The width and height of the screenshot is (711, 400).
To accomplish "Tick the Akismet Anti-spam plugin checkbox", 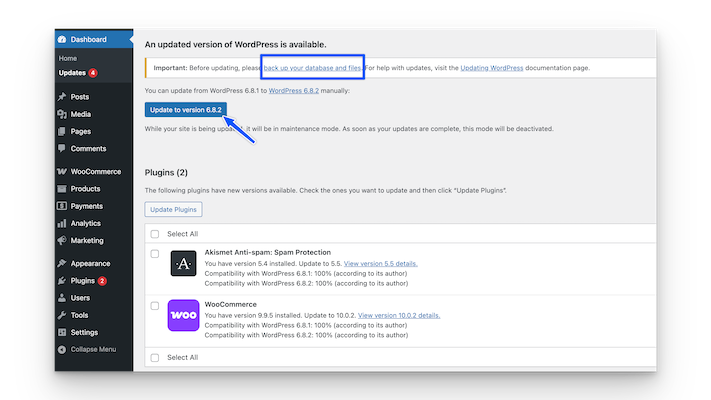I will pyautogui.click(x=154, y=253).
